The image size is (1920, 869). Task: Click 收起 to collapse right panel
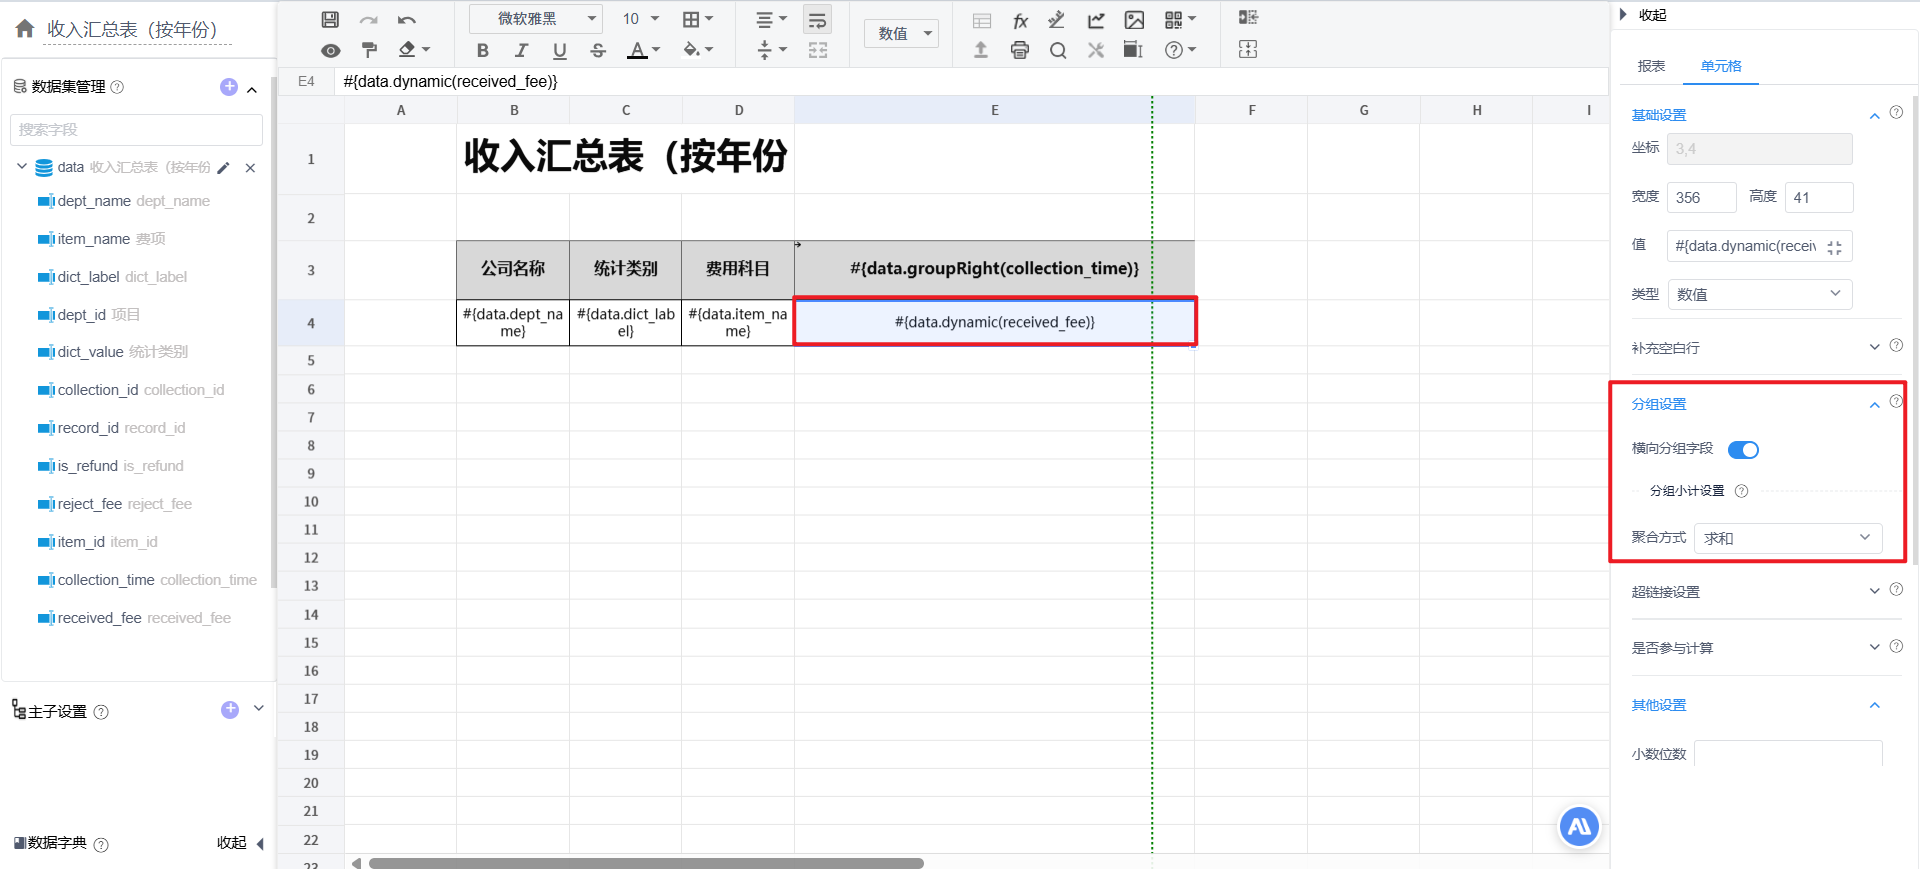[1642, 15]
